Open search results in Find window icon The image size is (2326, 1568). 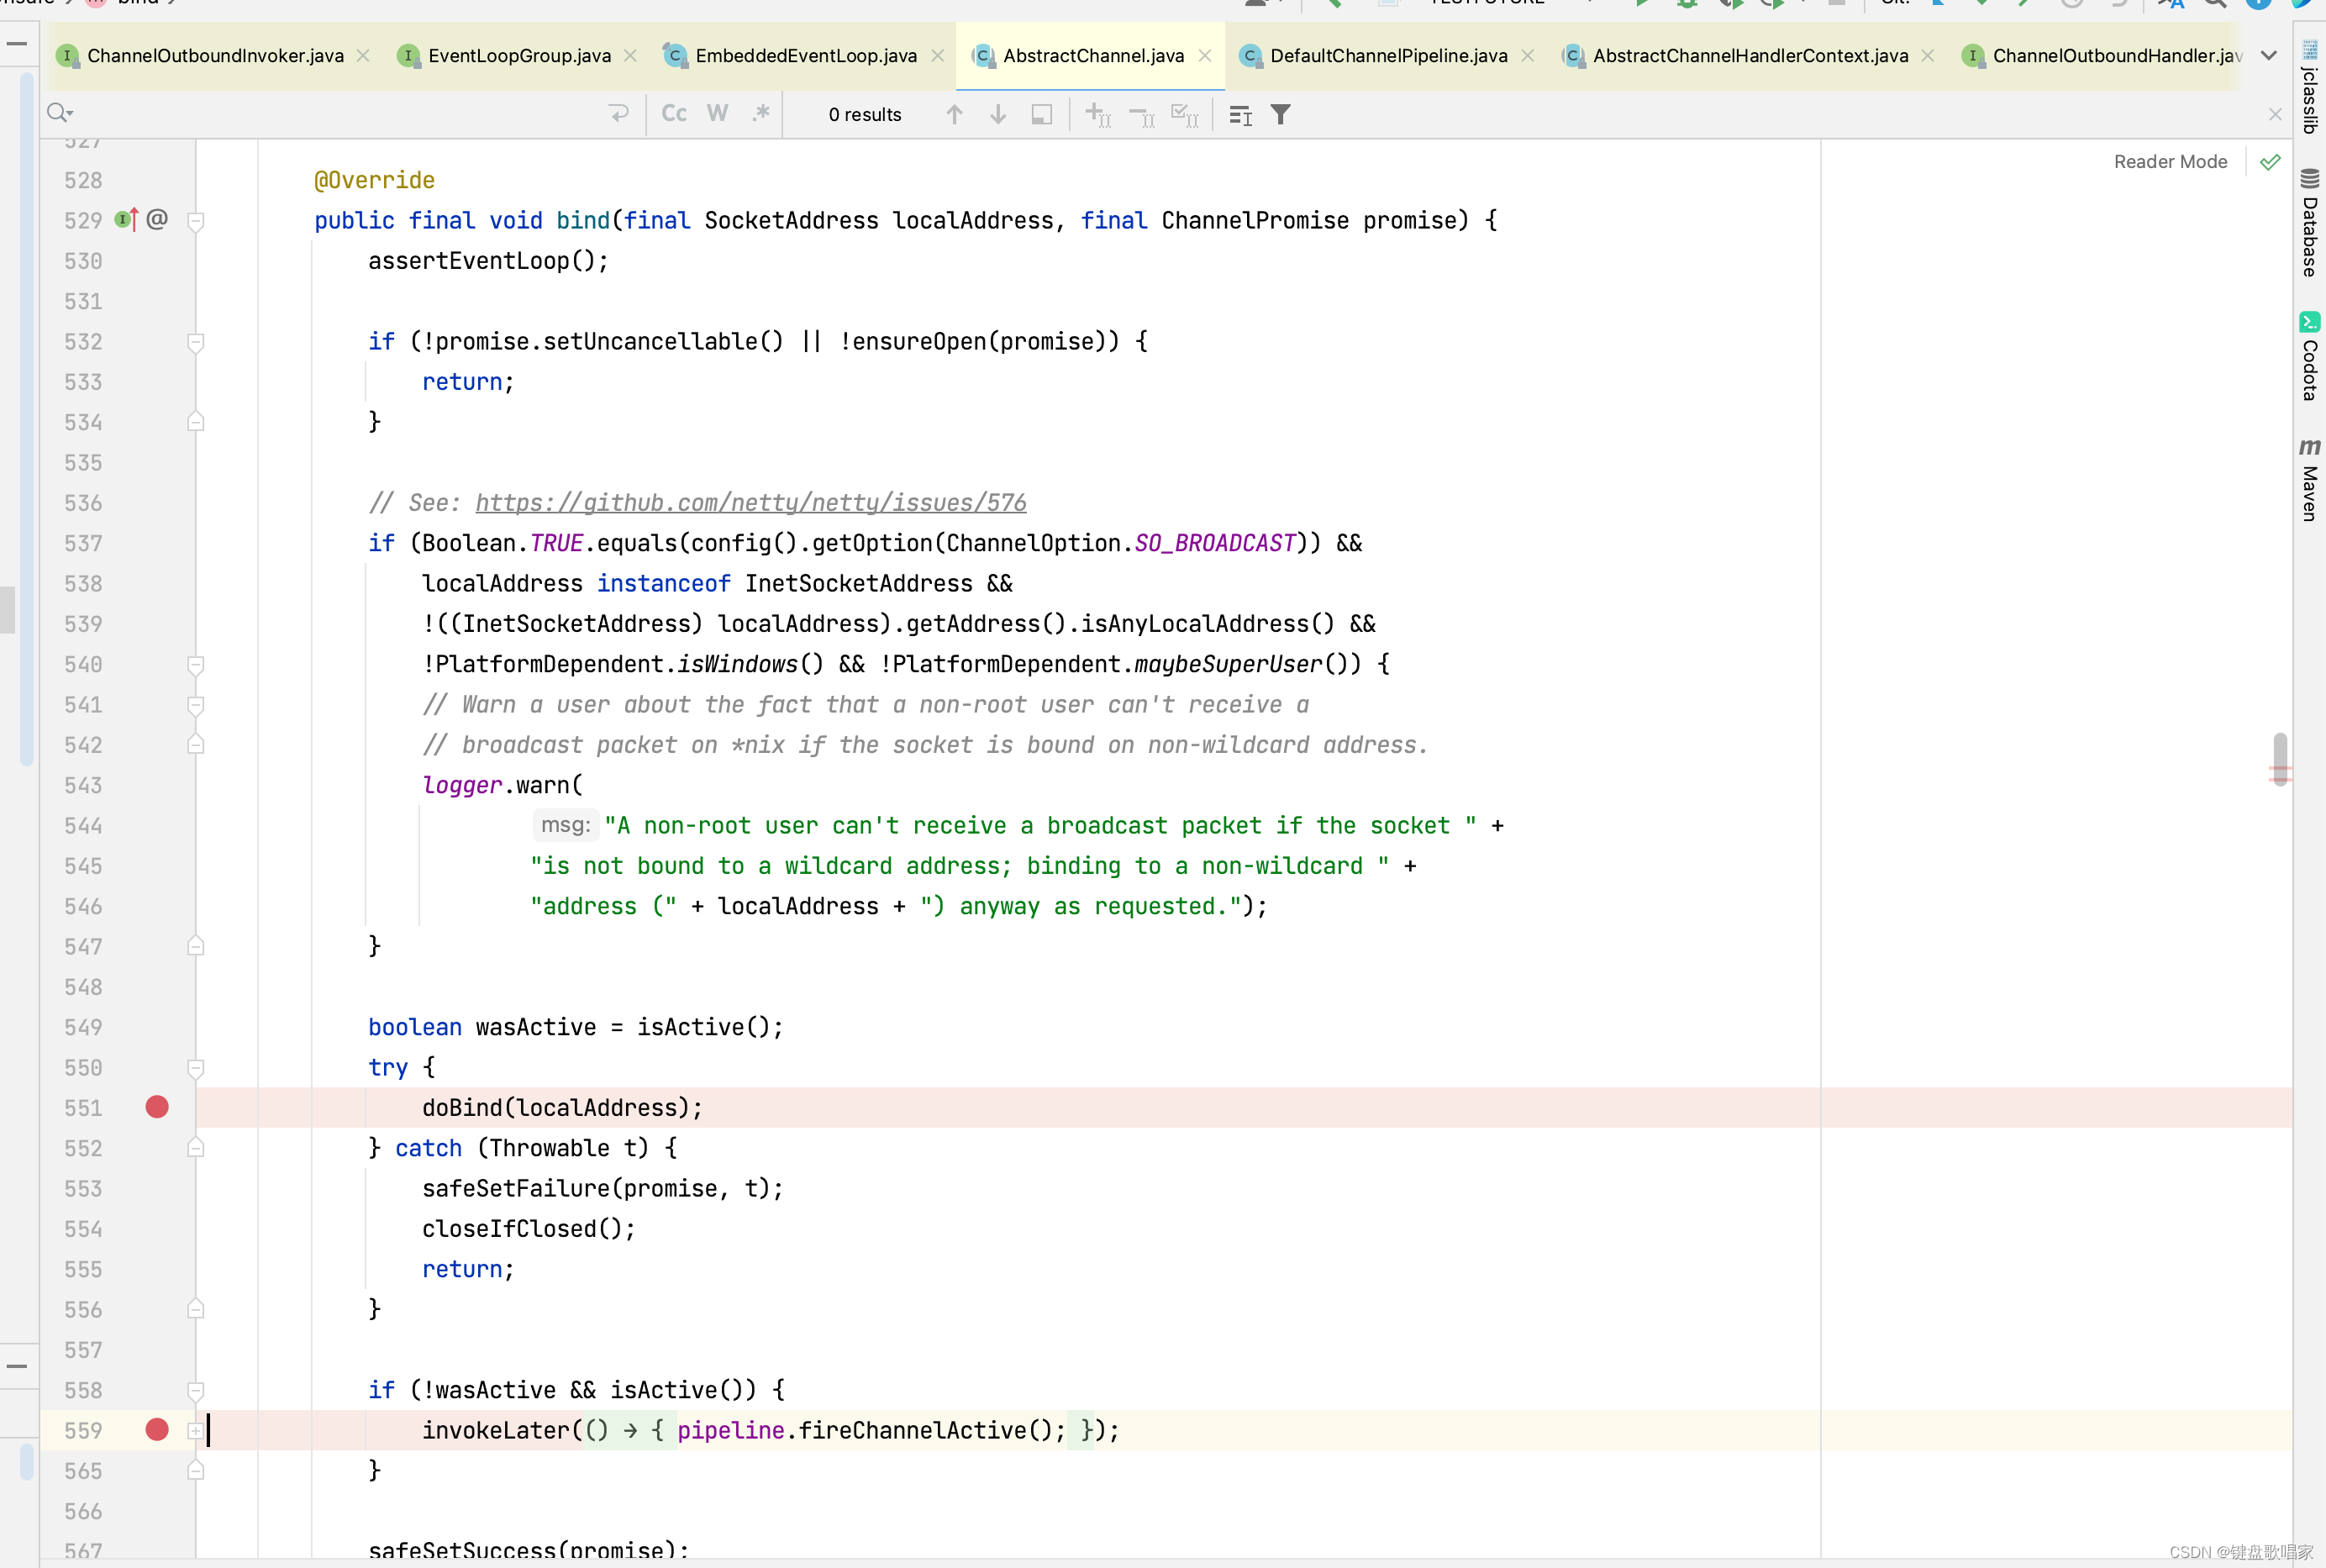click(x=1241, y=115)
